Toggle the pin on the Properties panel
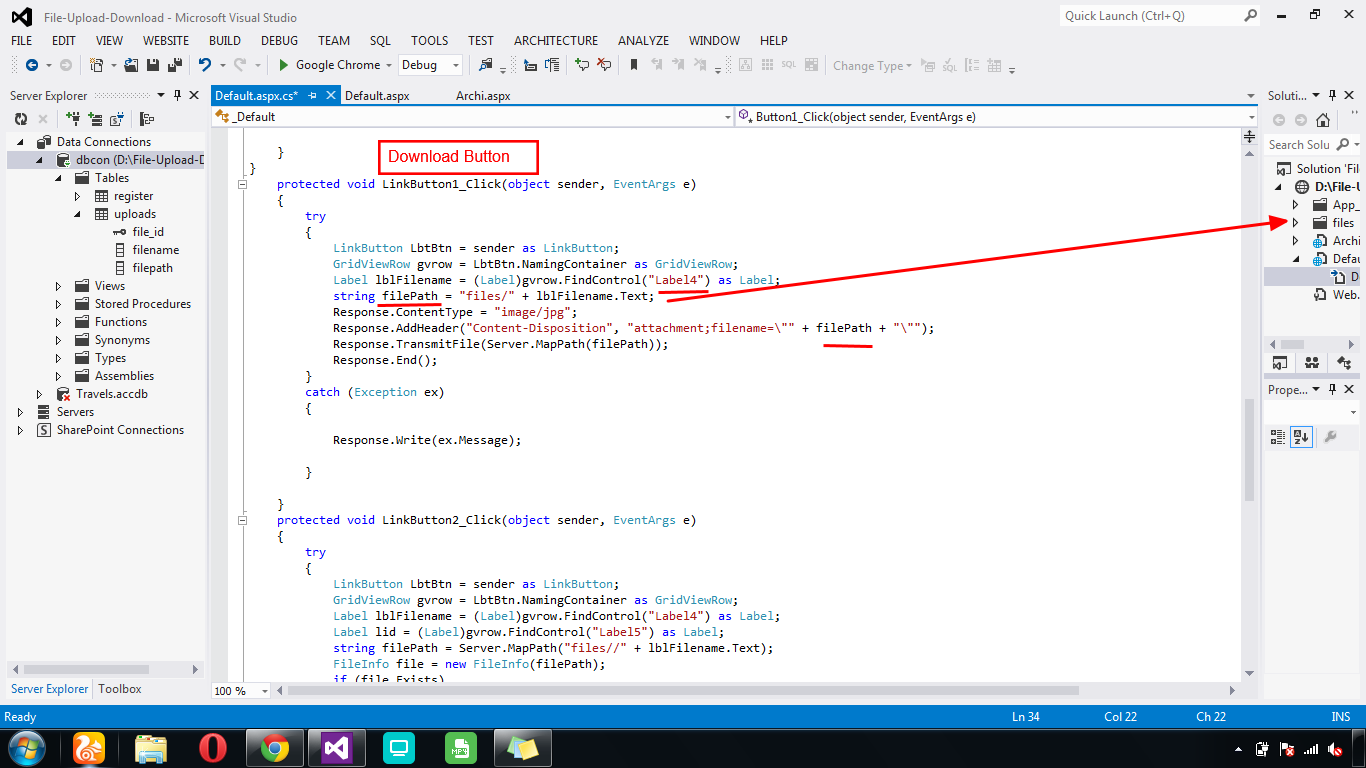The image size is (1366, 768). 1331,389
